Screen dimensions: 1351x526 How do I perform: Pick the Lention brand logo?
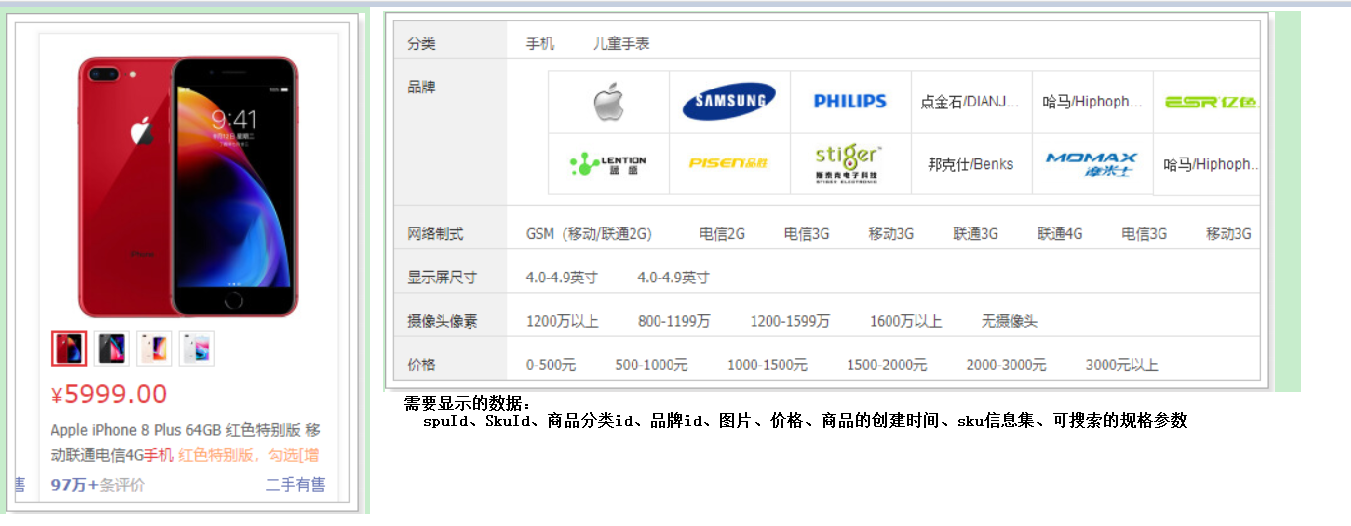608,163
